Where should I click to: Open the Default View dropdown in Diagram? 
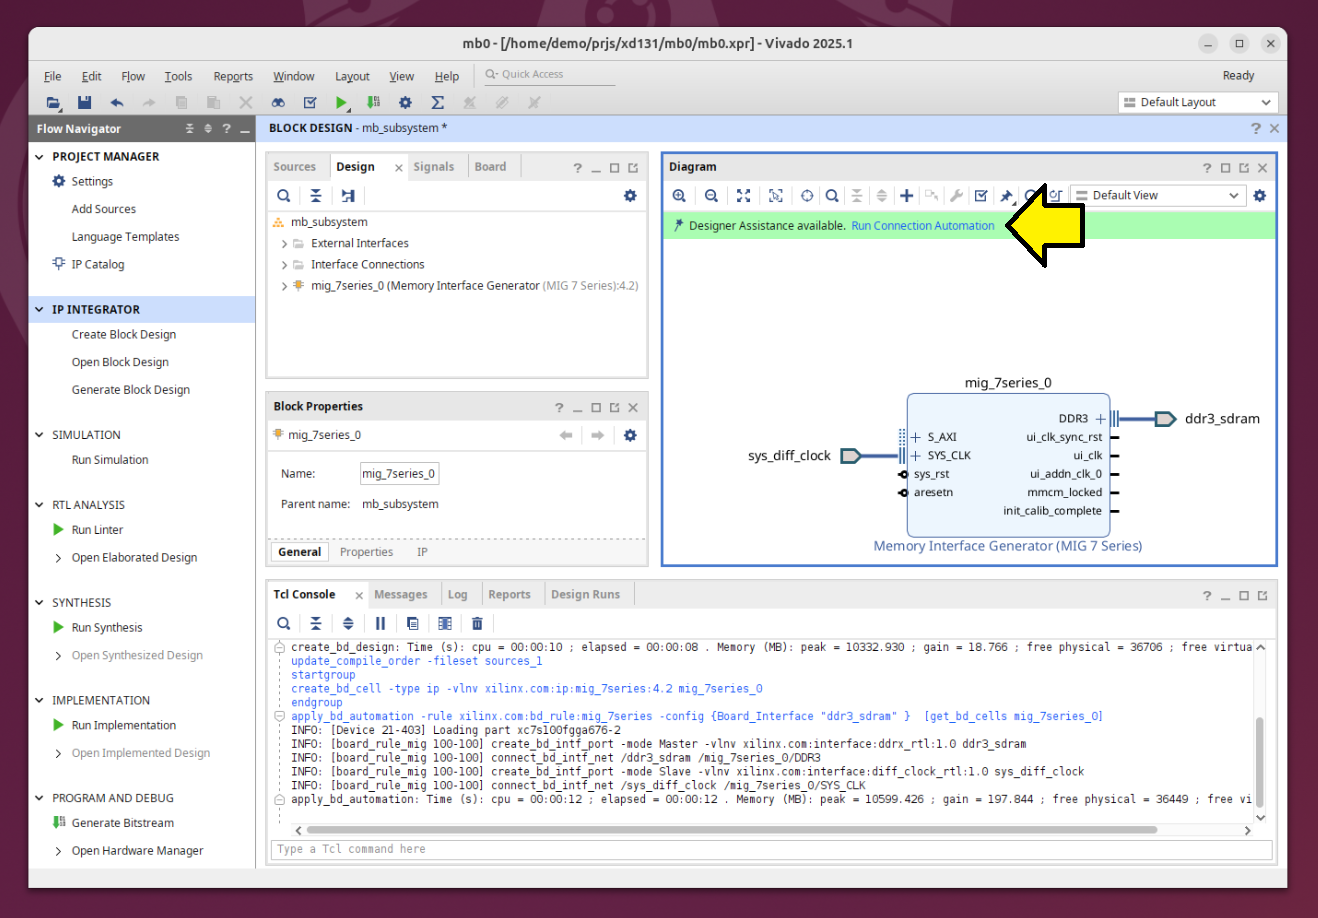click(1158, 196)
